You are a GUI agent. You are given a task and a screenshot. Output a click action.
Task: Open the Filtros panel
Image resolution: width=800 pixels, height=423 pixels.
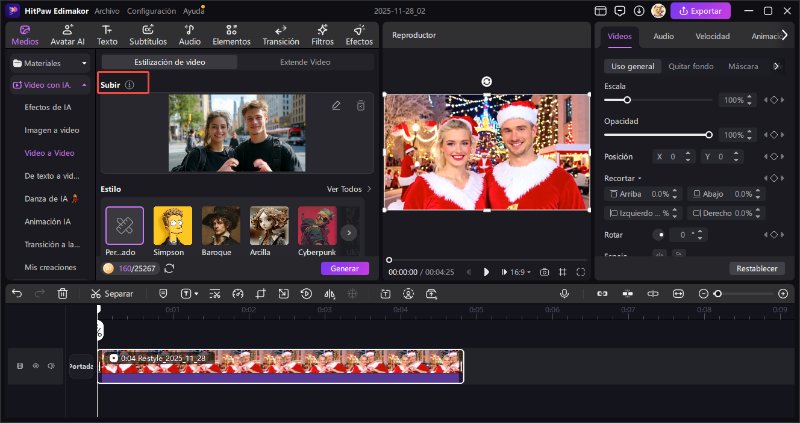pos(322,35)
